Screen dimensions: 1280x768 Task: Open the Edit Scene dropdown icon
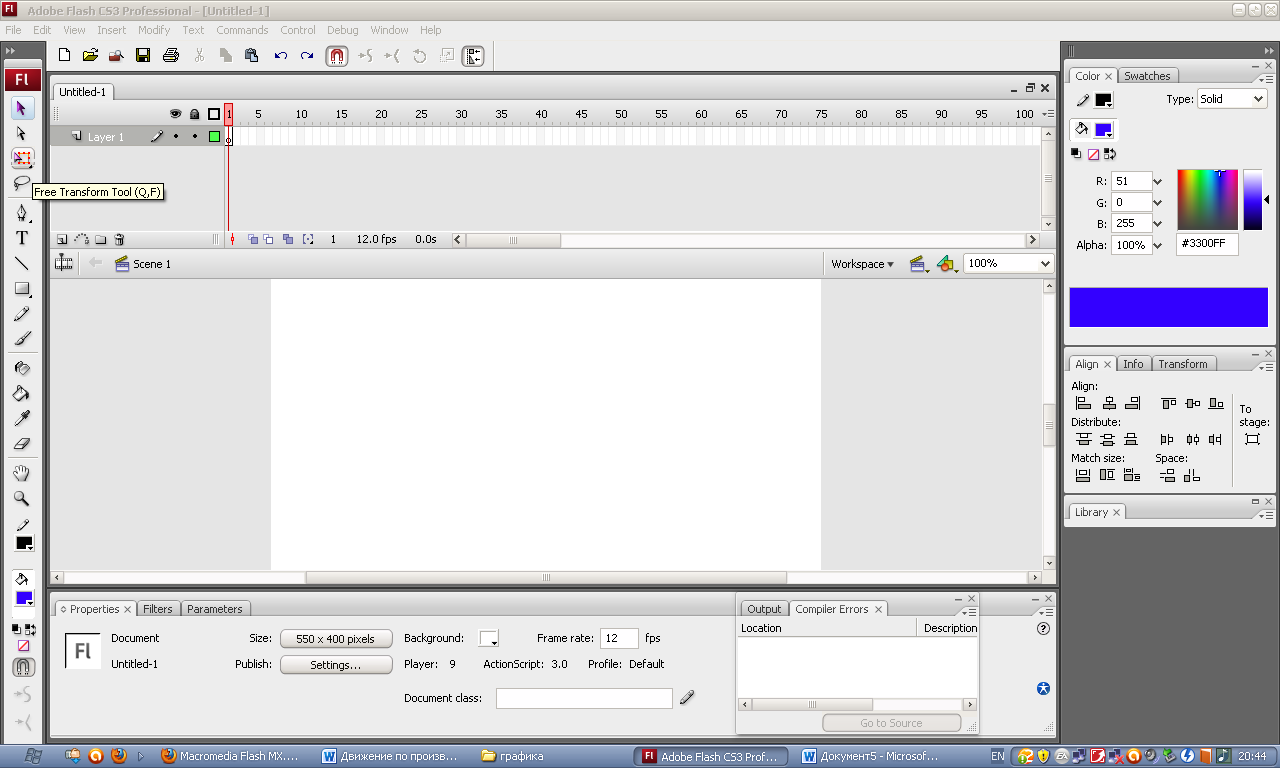(x=919, y=264)
